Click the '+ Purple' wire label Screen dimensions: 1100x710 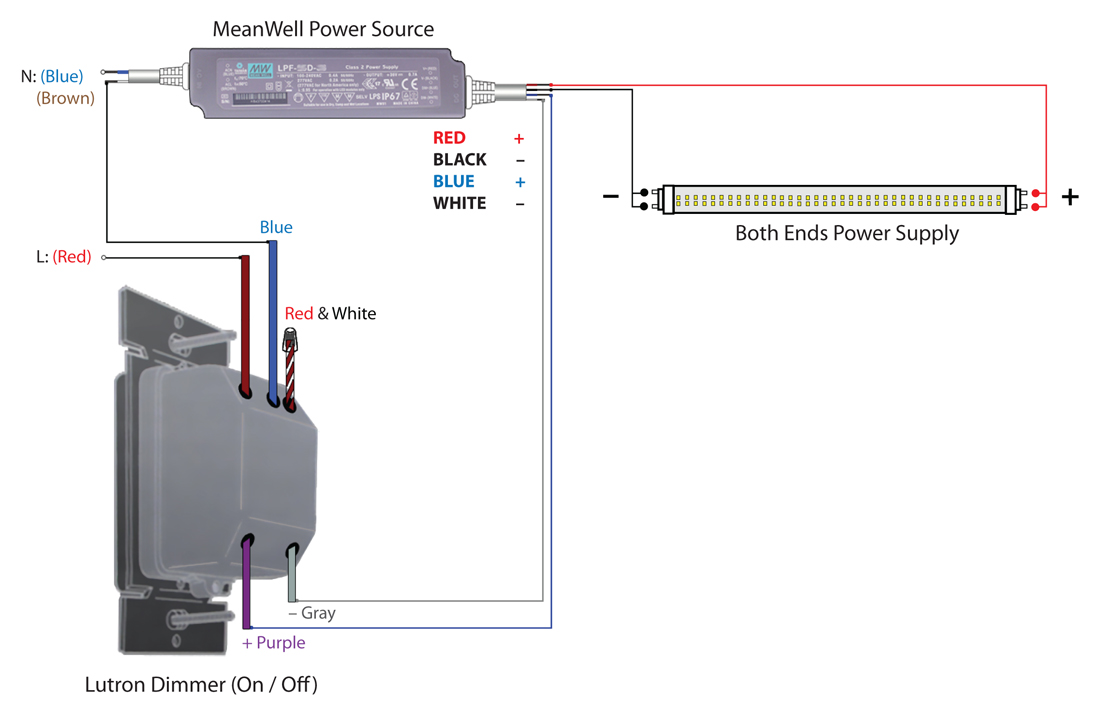point(274,643)
